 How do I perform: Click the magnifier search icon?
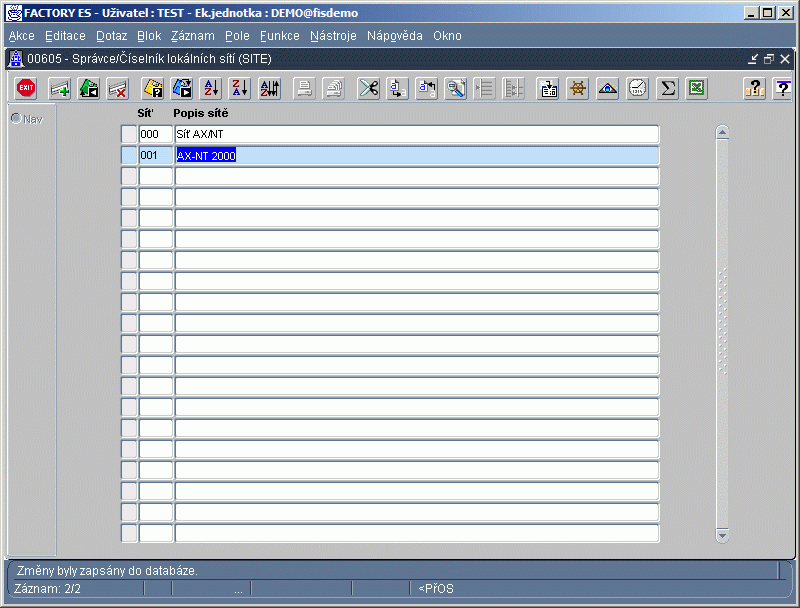[456, 89]
